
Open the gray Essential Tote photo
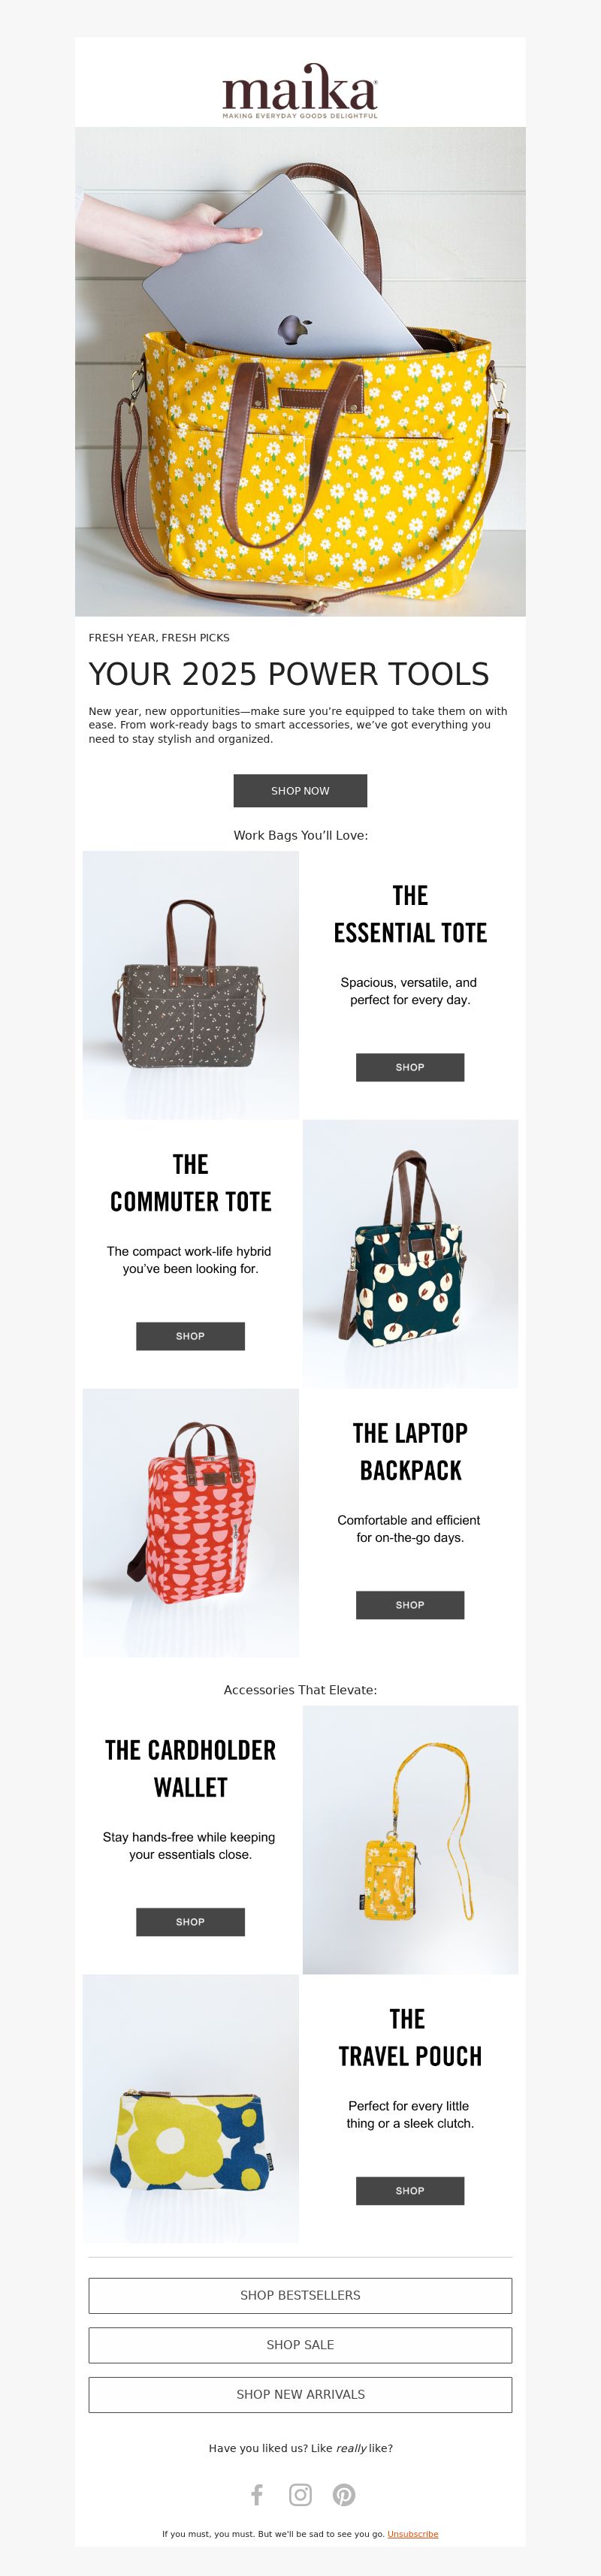[191, 985]
